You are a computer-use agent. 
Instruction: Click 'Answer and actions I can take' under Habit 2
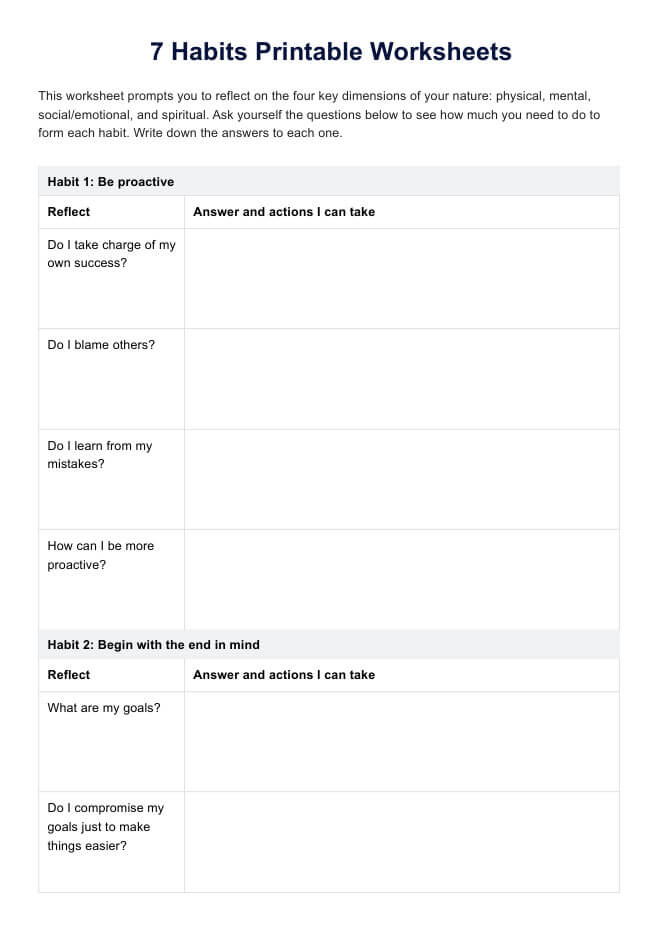pos(284,675)
